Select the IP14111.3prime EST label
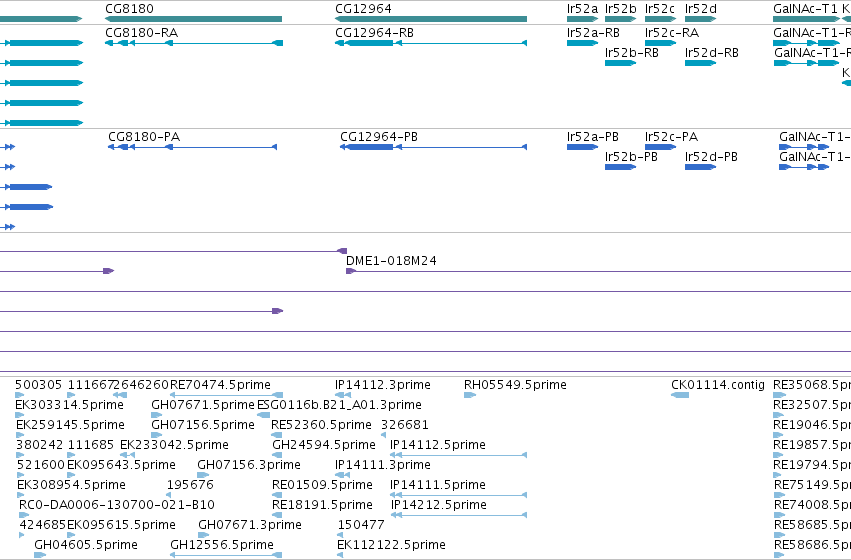Image resolution: width=851 pixels, height=560 pixels. [x=383, y=465]
